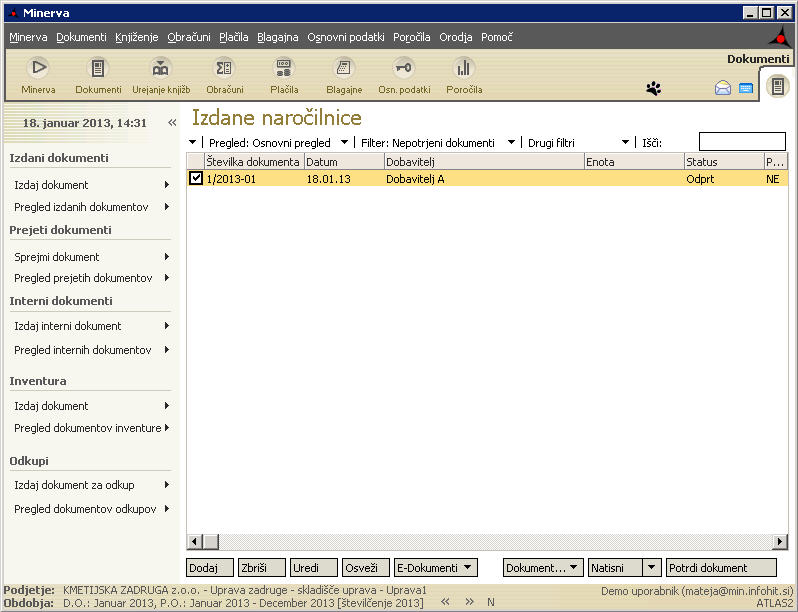
Task: Open the Dokument... dropdown button
Action: [543, 568]
